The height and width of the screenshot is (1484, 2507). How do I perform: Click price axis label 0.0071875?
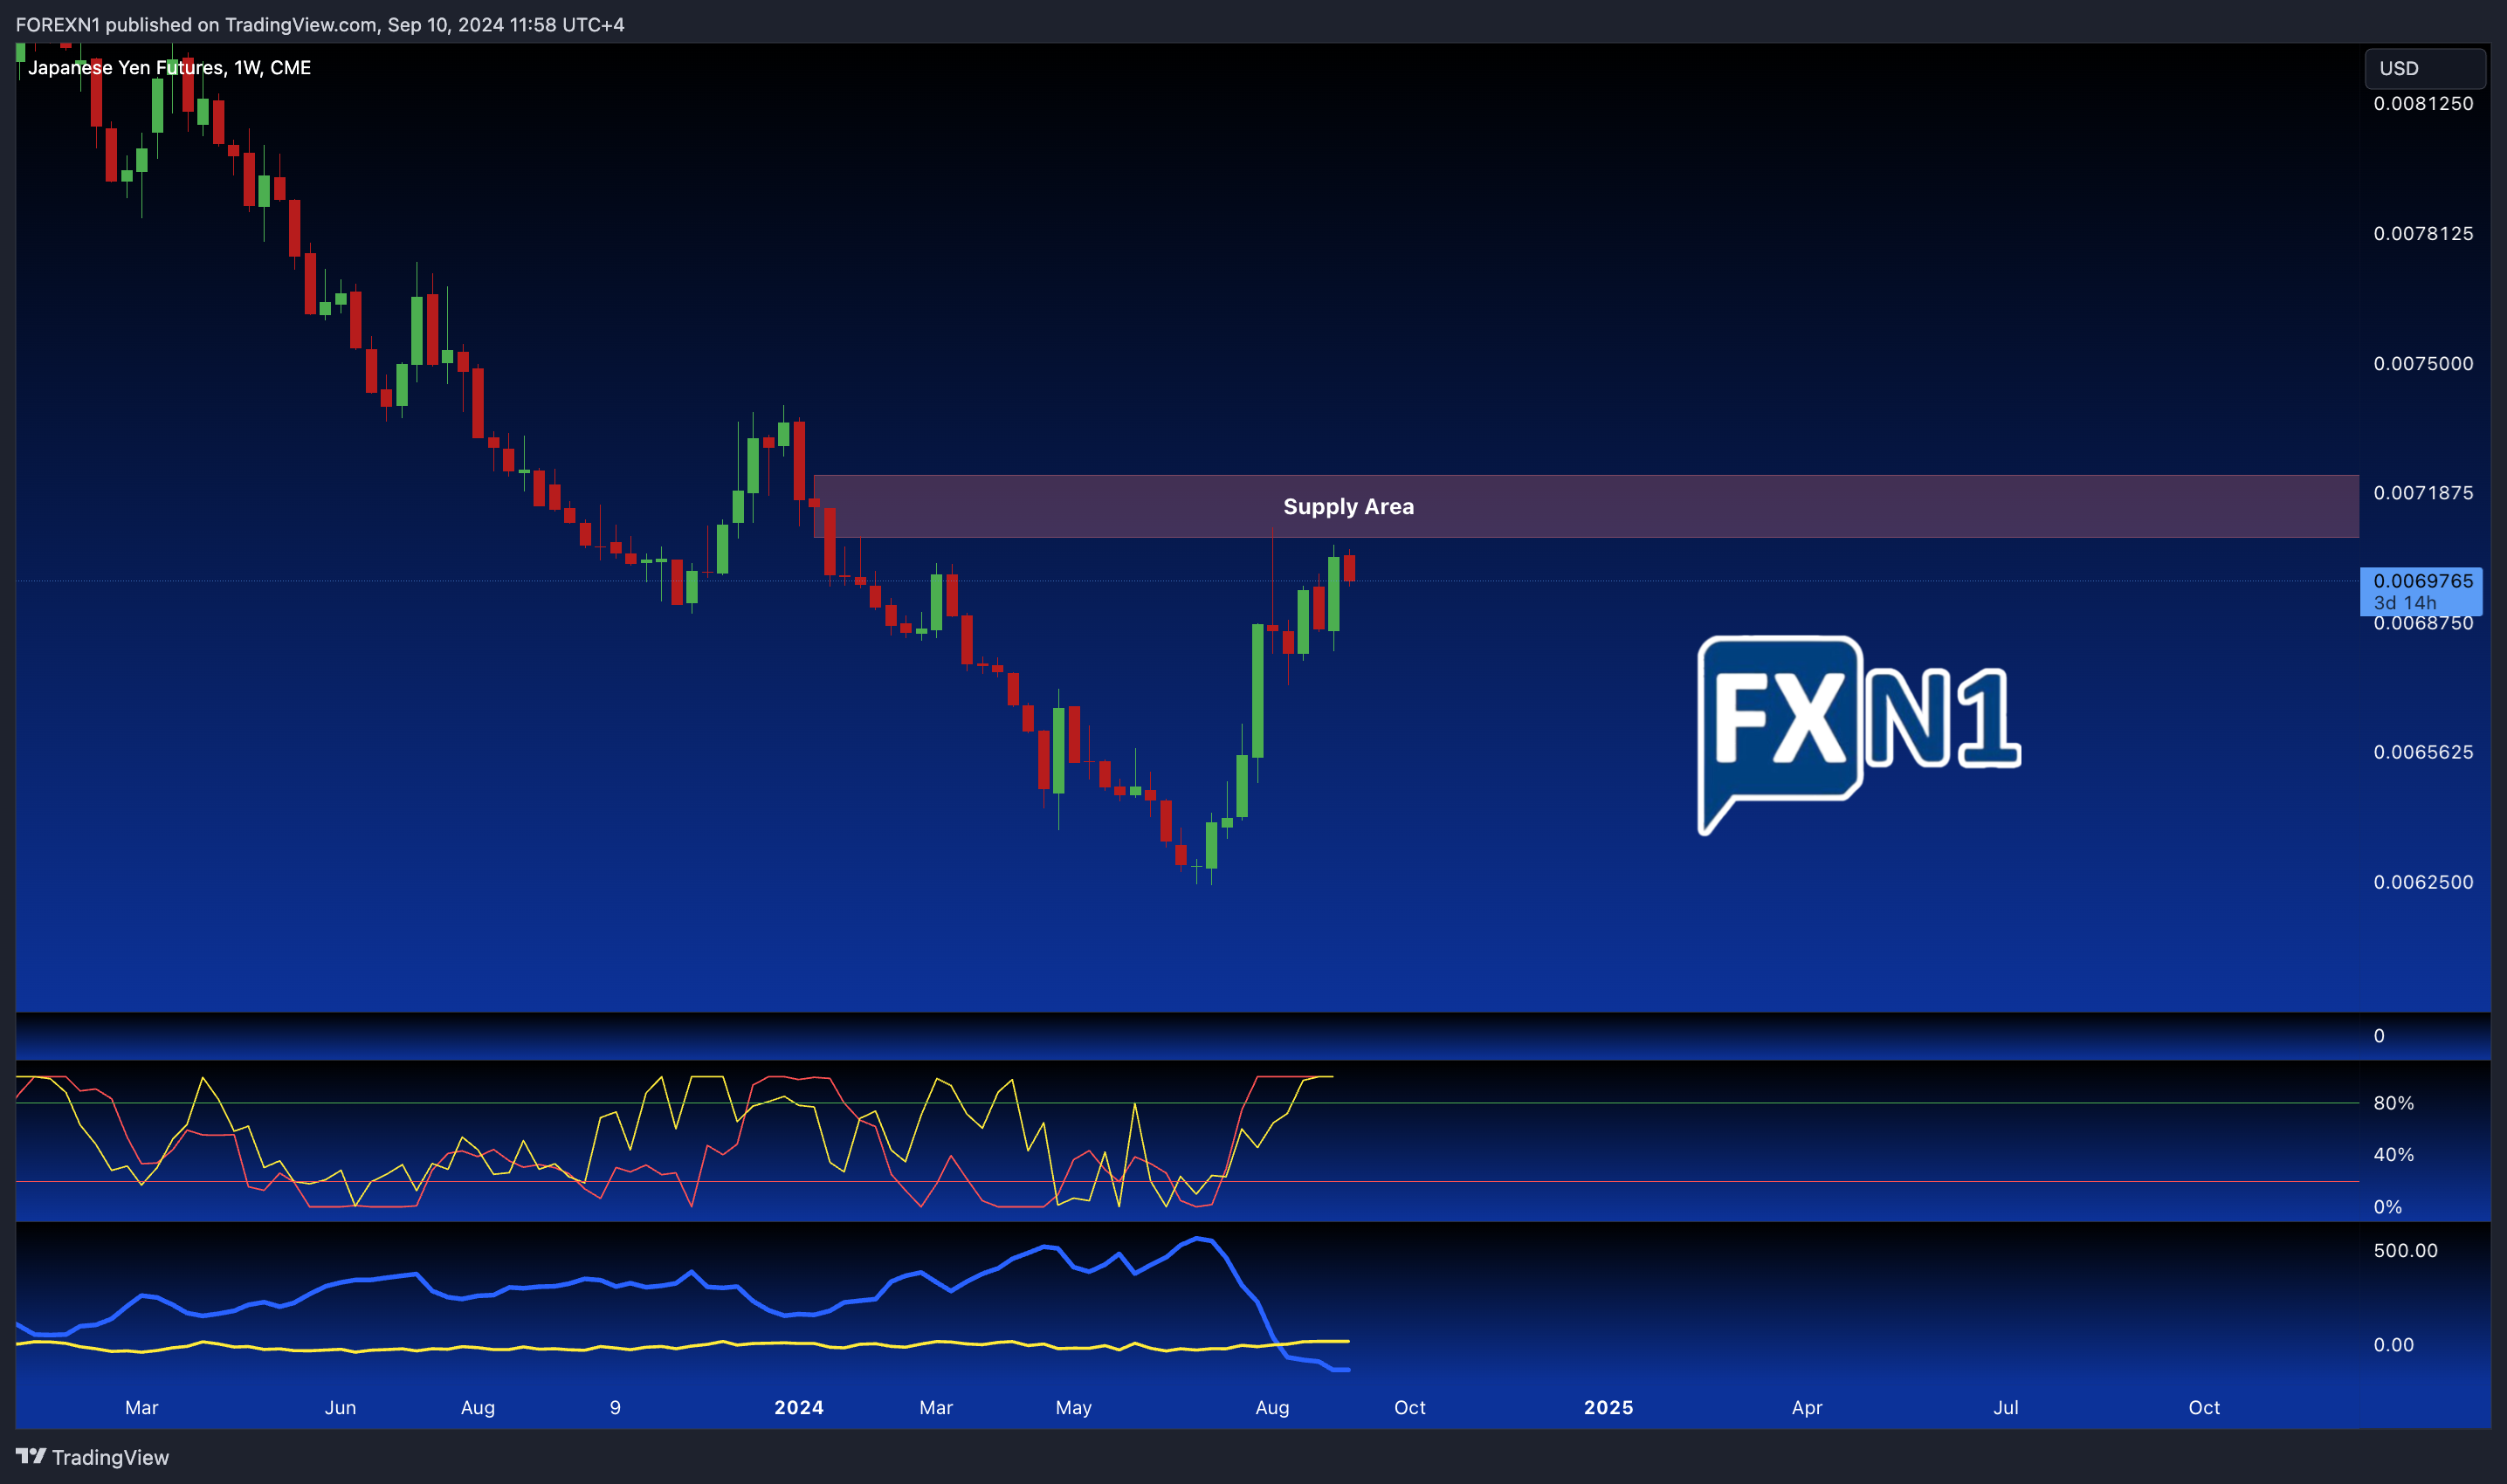coord(2423,492)
